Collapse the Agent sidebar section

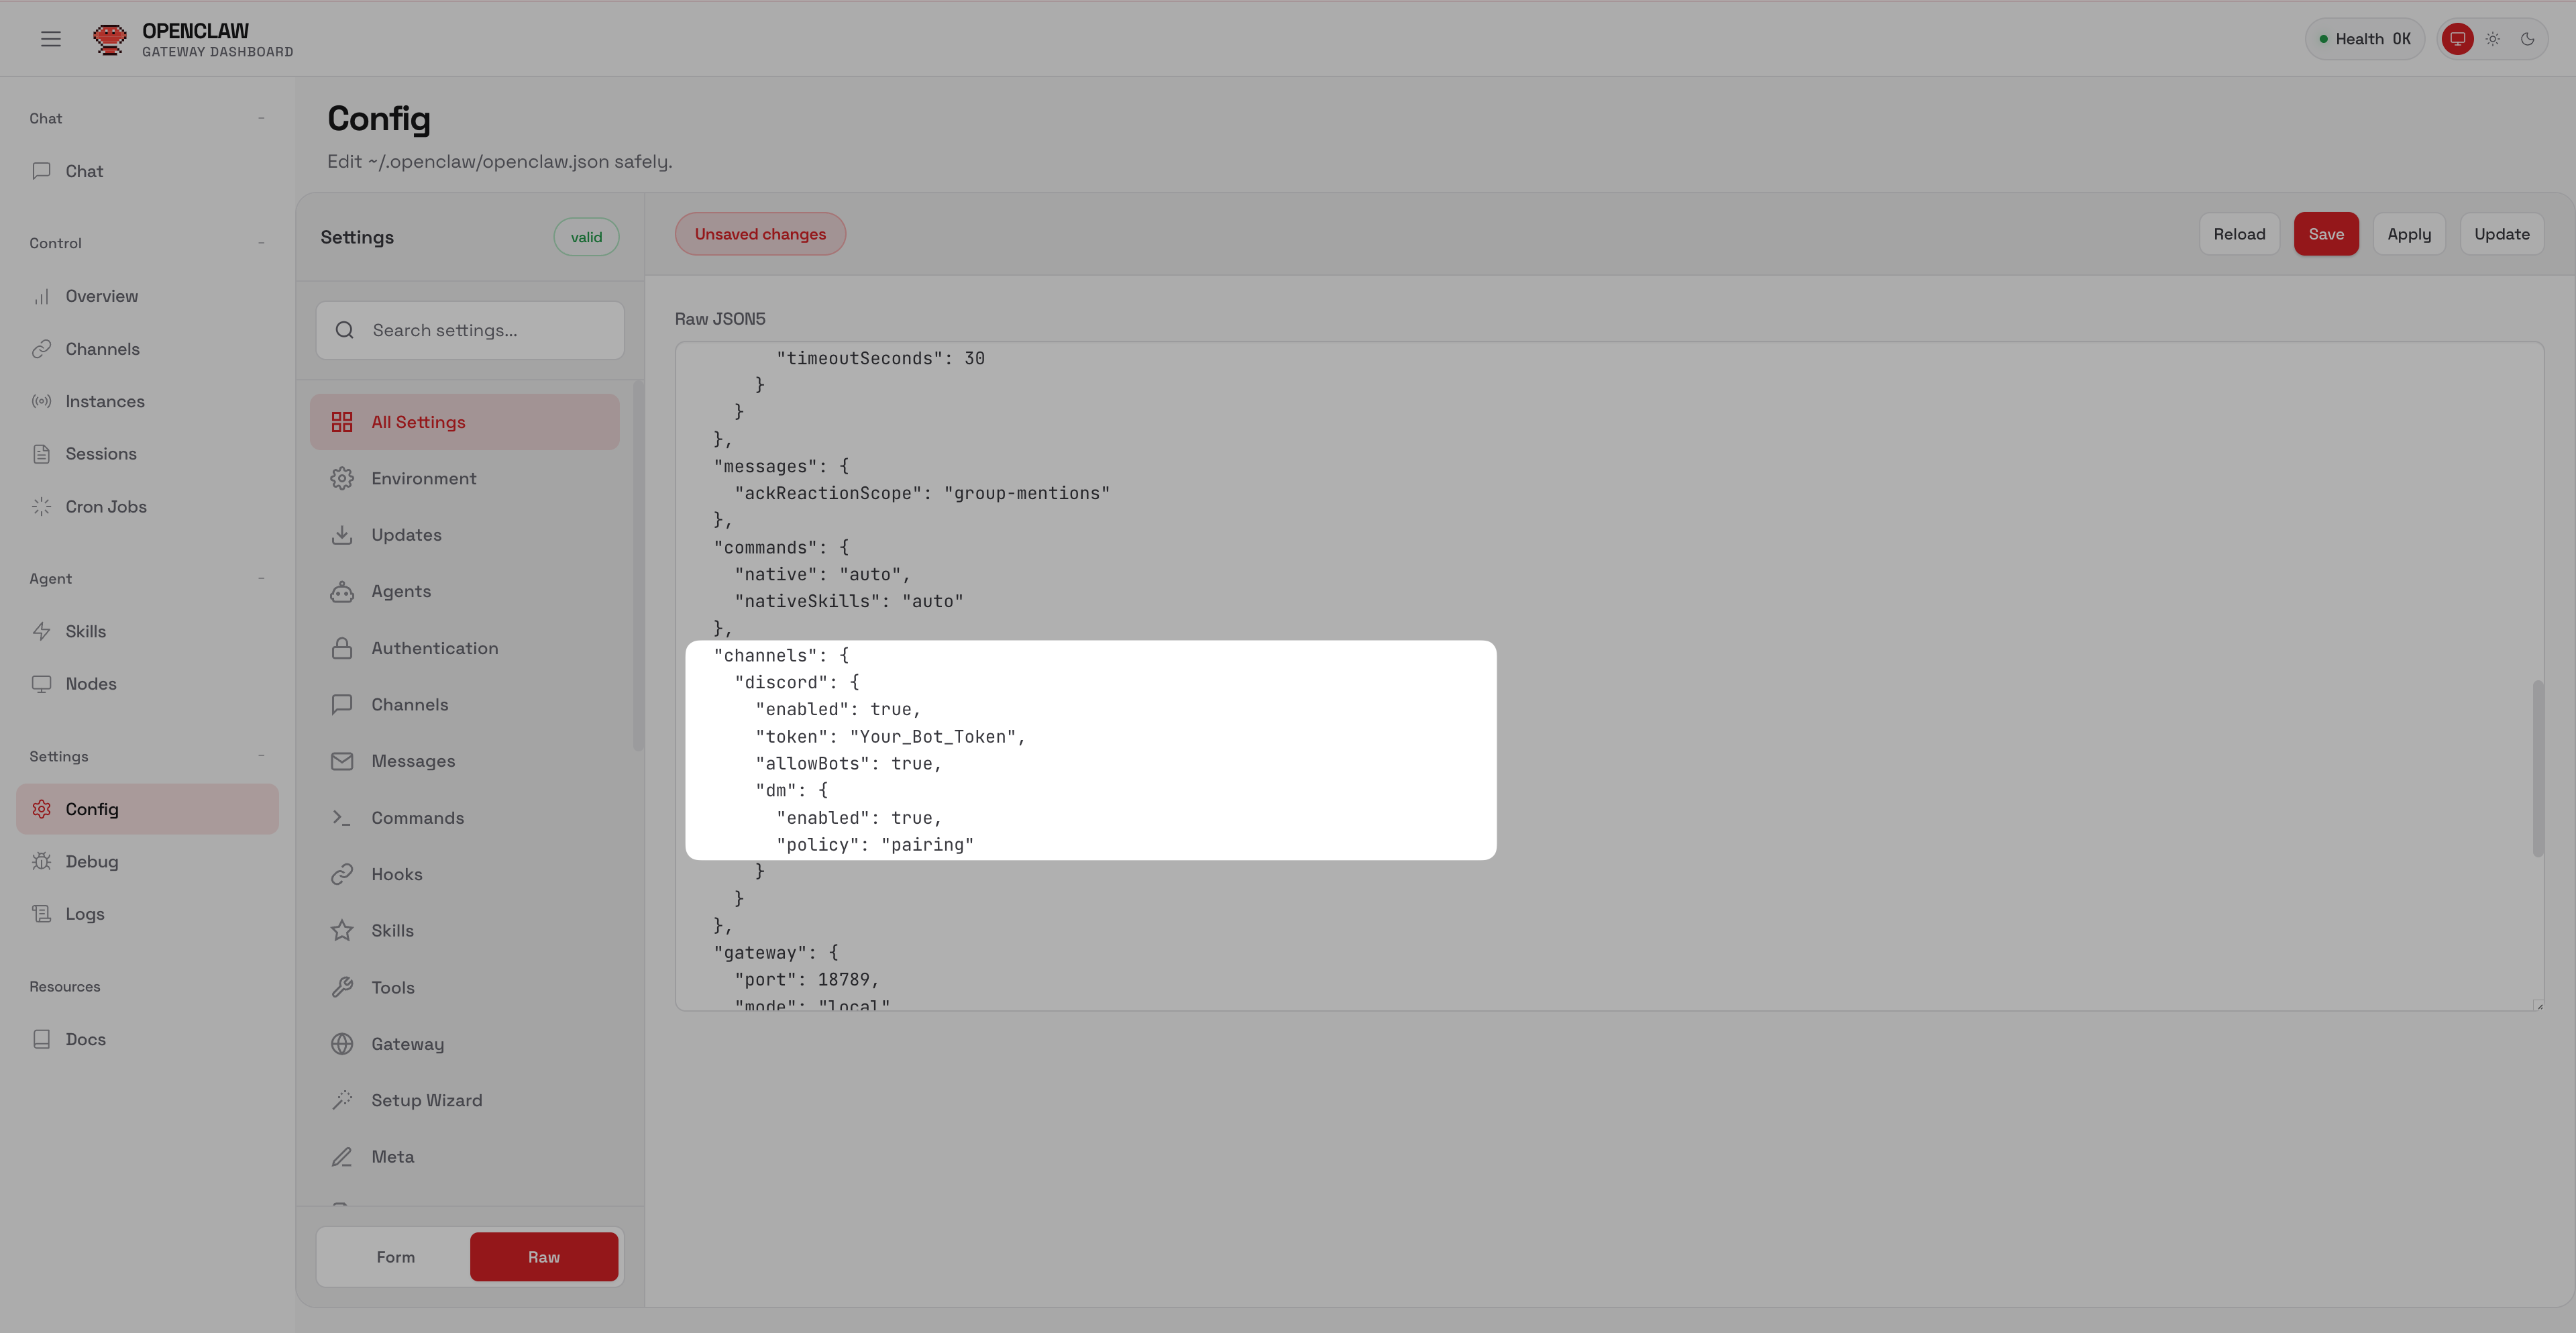point(261,578)
